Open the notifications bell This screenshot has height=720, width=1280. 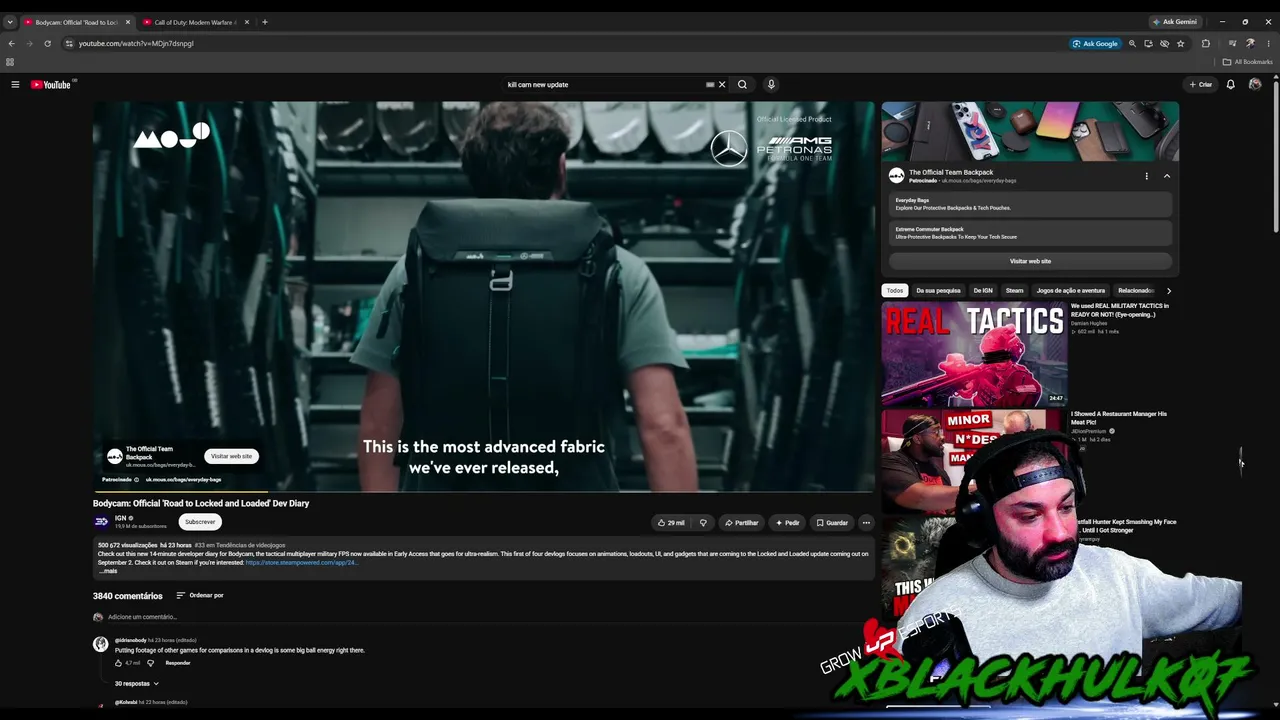click(x=1231, y=85)
